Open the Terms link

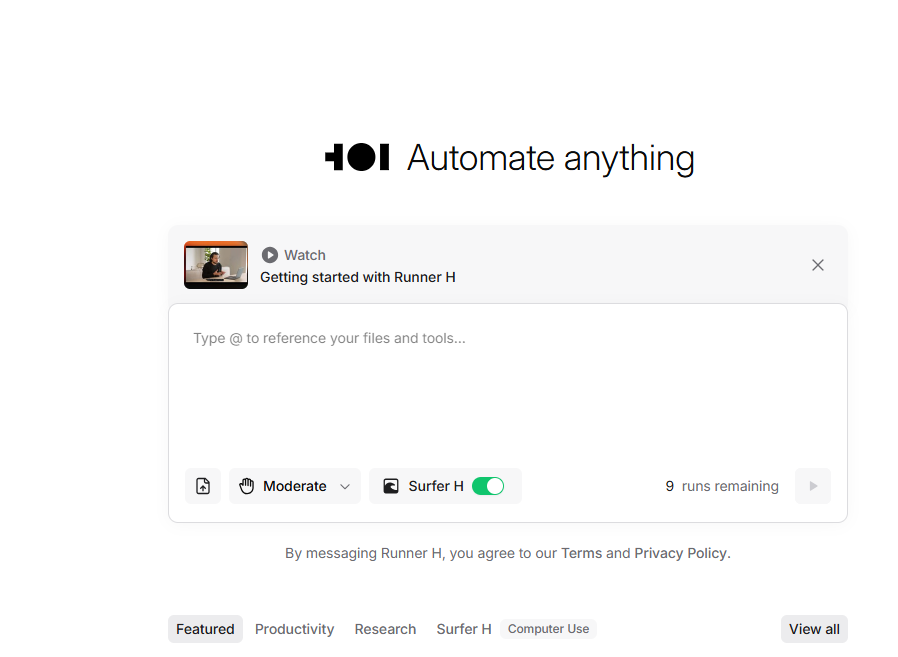click(x=581, y=553)
